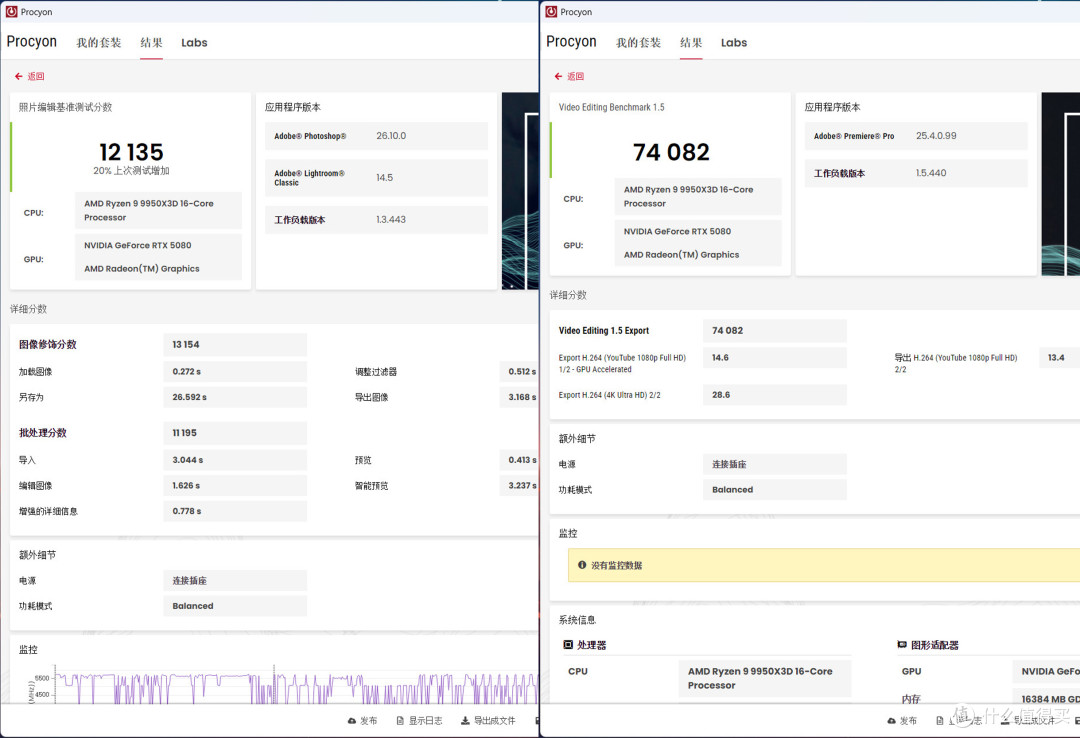Screen dimensions: 1080x738
Task: Click the benchmark artwork thumbnail in left window
Action: coord(520,191)
